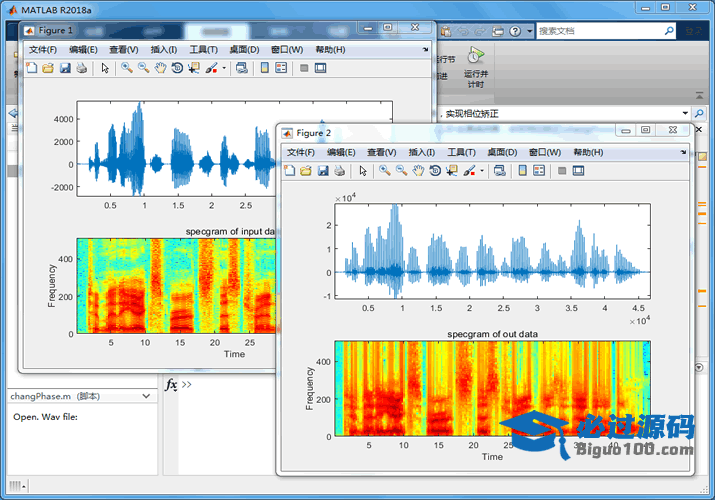715x500 pixels.
Task: Open 插入(I) menu in Figure 1
Action: click(x=164, y=50)
